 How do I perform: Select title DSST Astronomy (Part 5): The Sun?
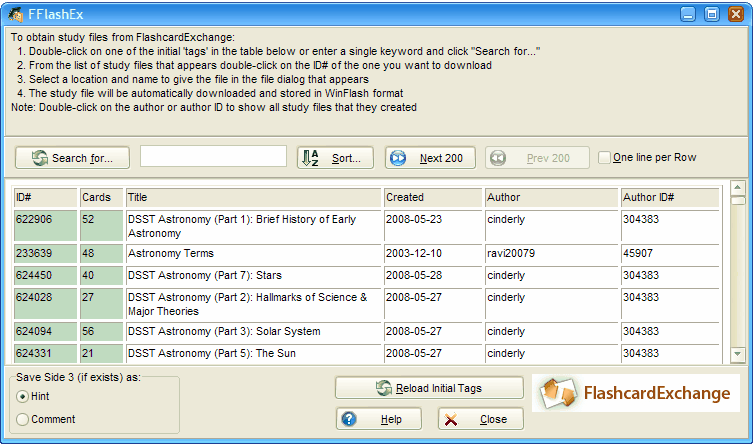pyautogui.click(x=212, y=354)
